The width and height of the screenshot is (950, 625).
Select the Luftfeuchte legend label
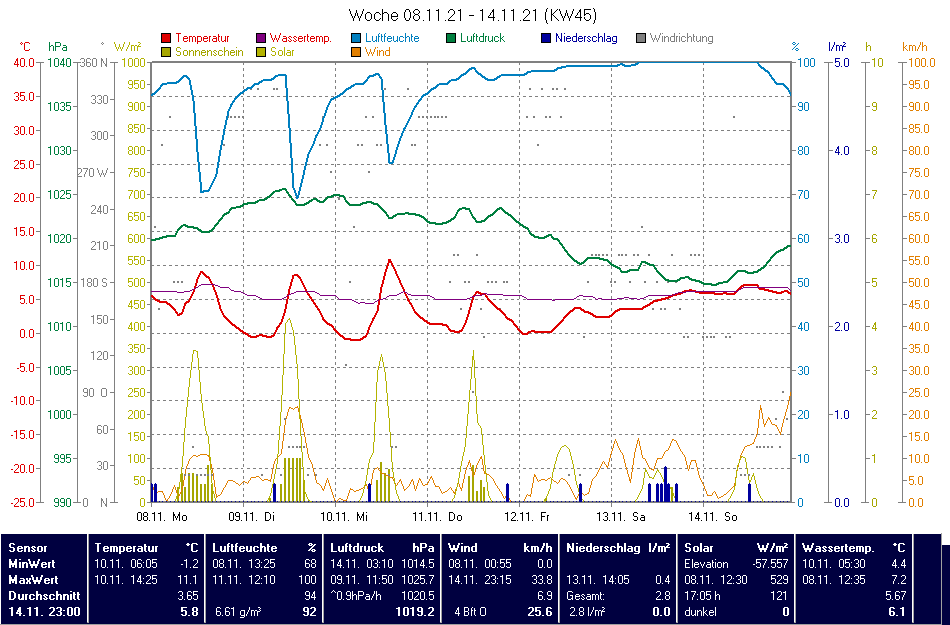coord(392,38)
